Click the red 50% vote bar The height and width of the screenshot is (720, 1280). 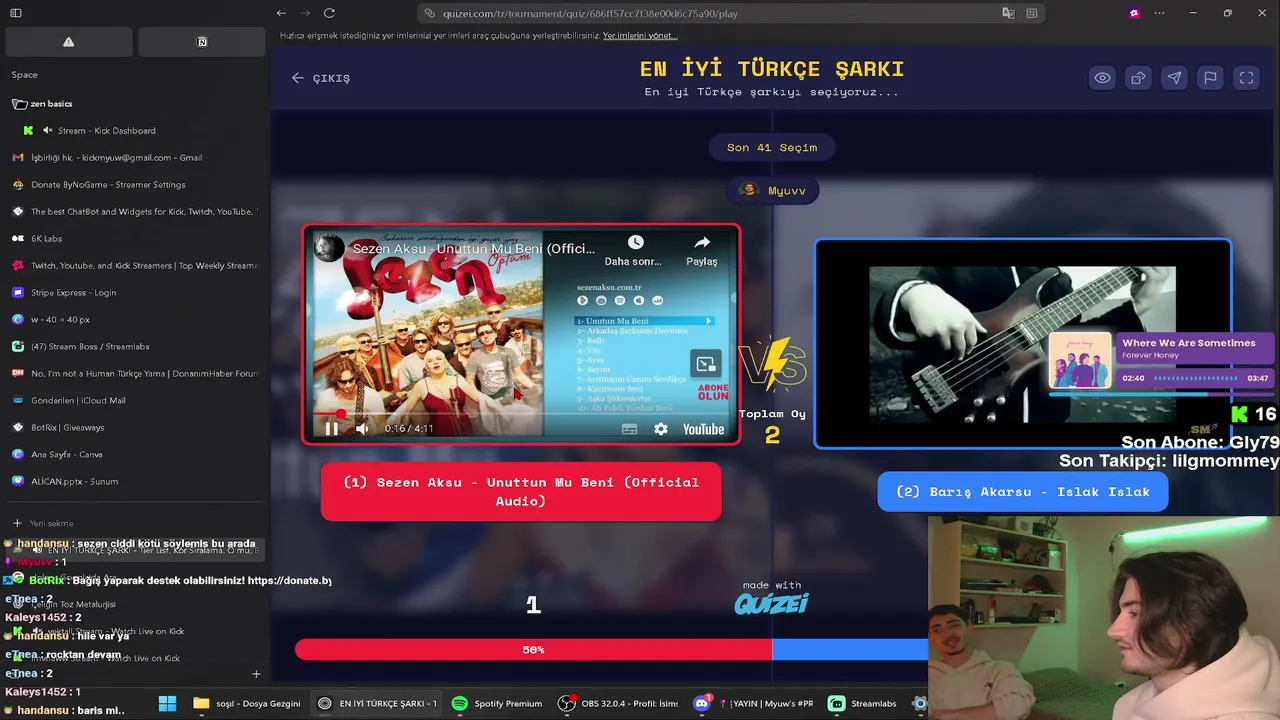click(533, 650)
